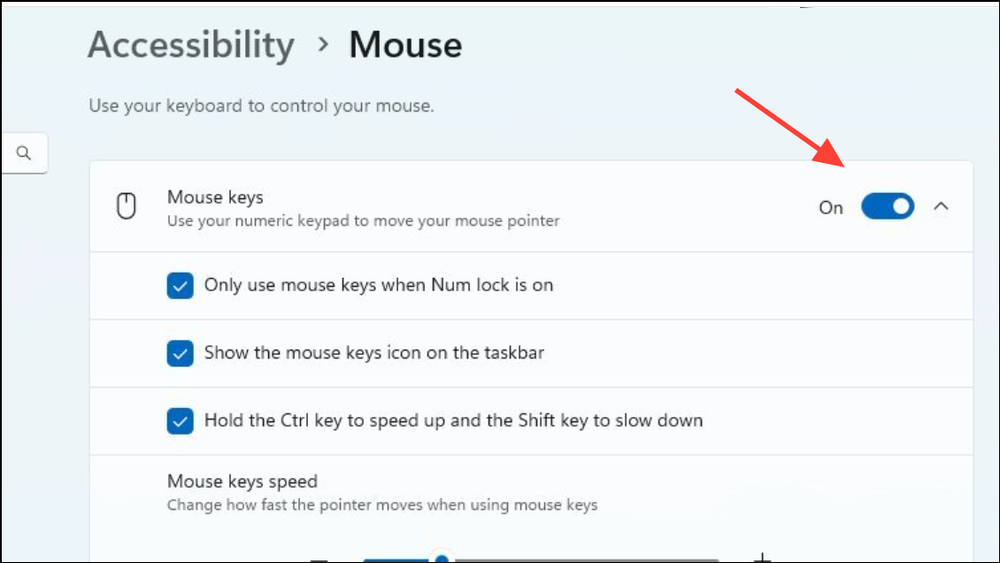The image size is (1000, 563).
Task: Click the "On" status label
Action: [x=831, y=208]
